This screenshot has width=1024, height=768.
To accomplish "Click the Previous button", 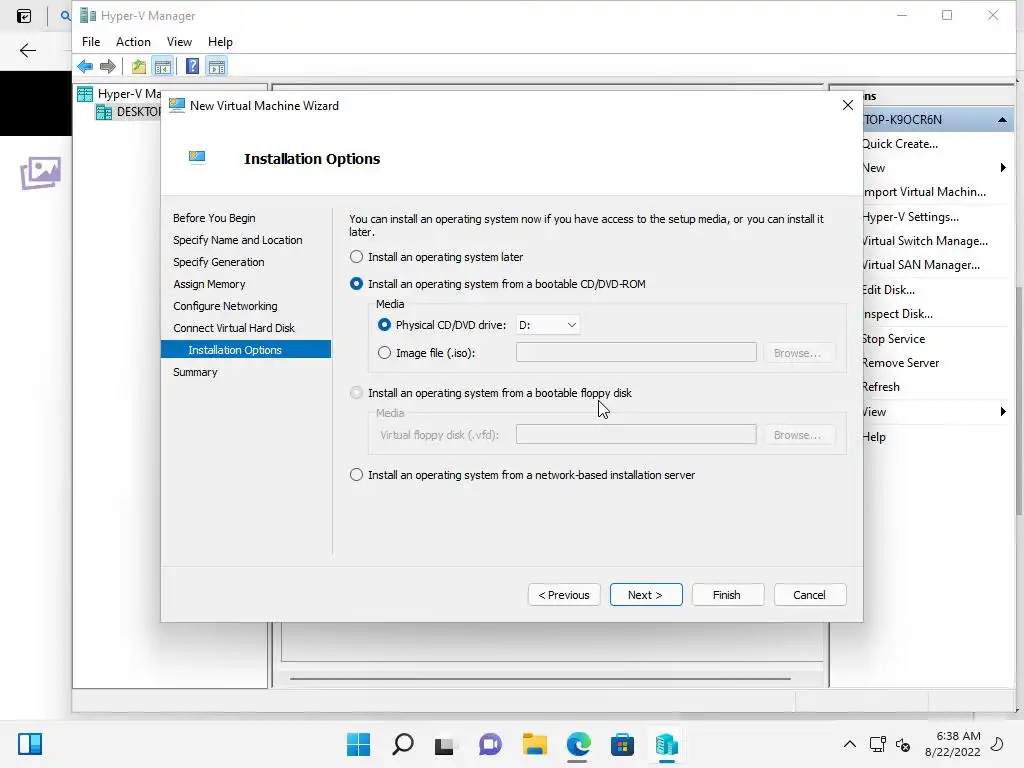I will click(x=564, y=595).
